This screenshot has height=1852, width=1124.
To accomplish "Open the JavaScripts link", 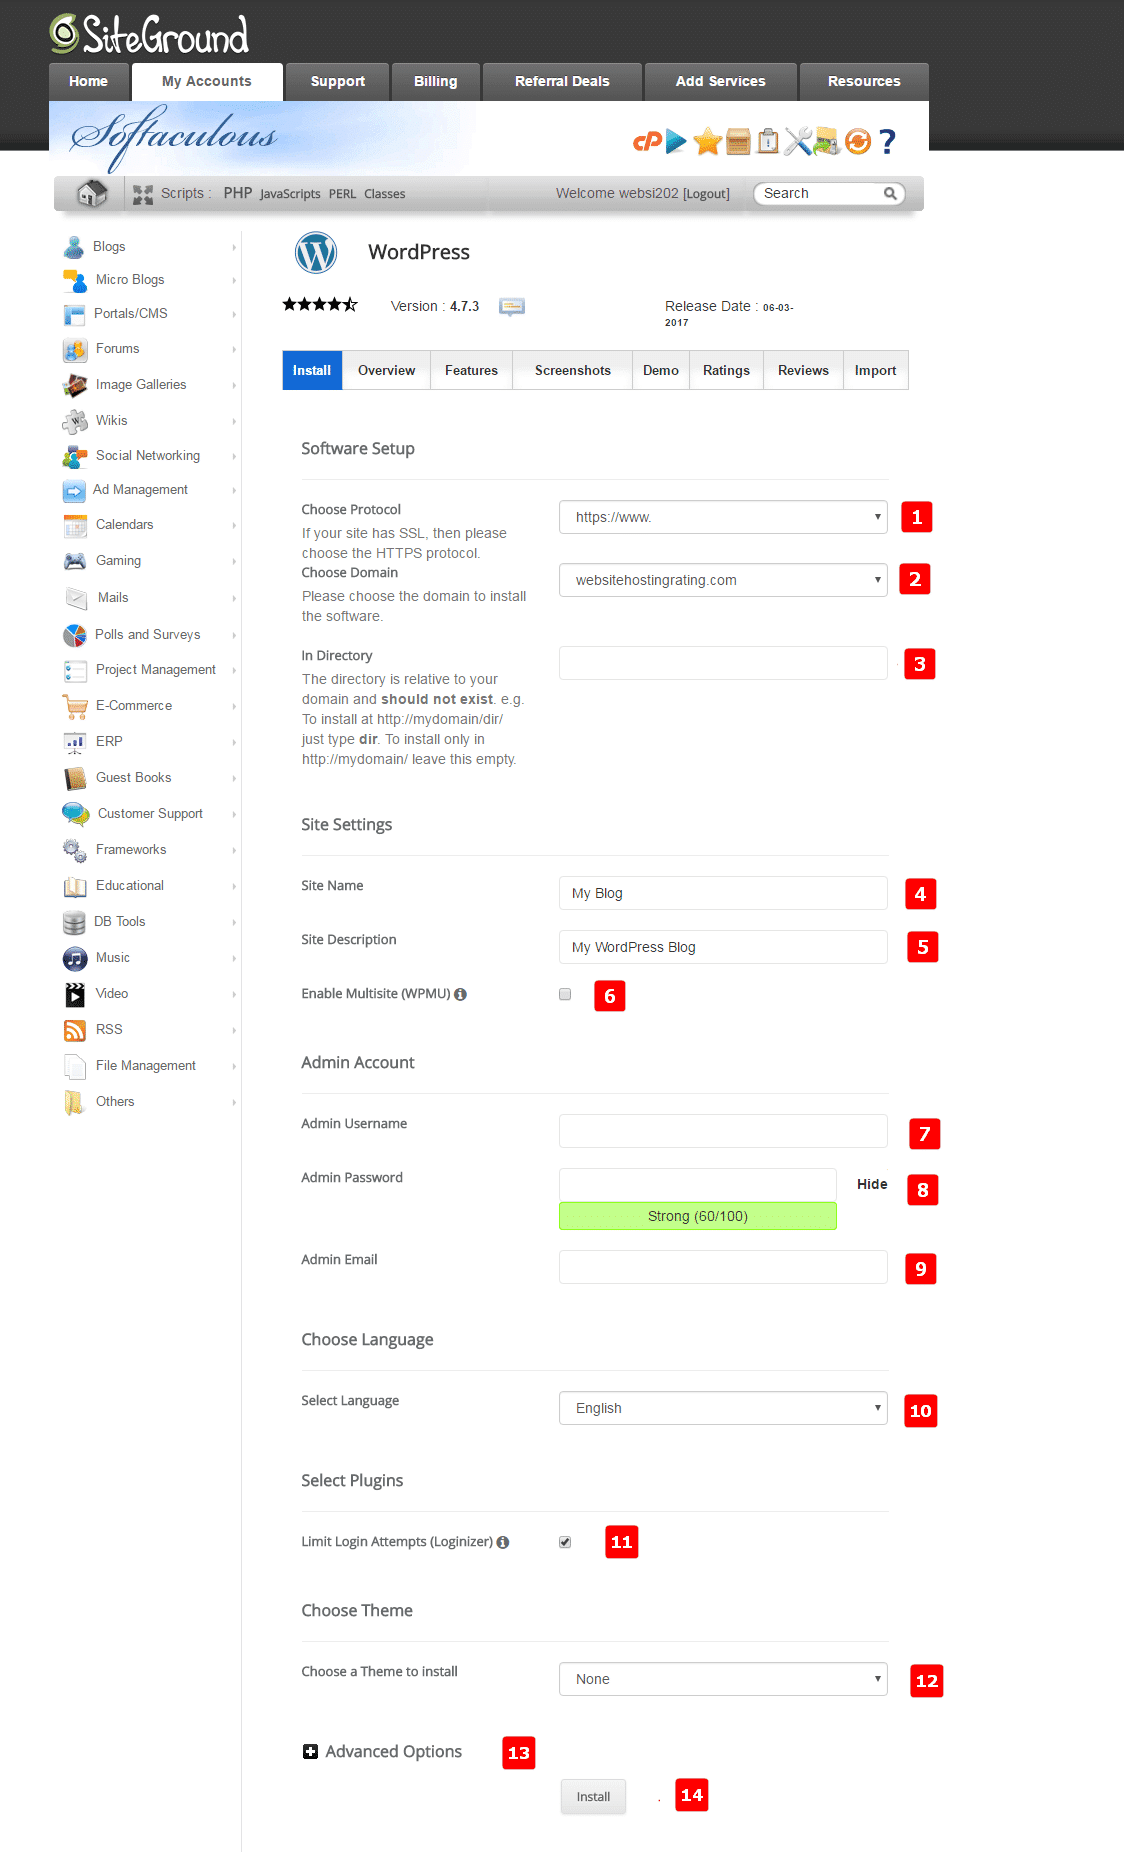I will [290, 194].
